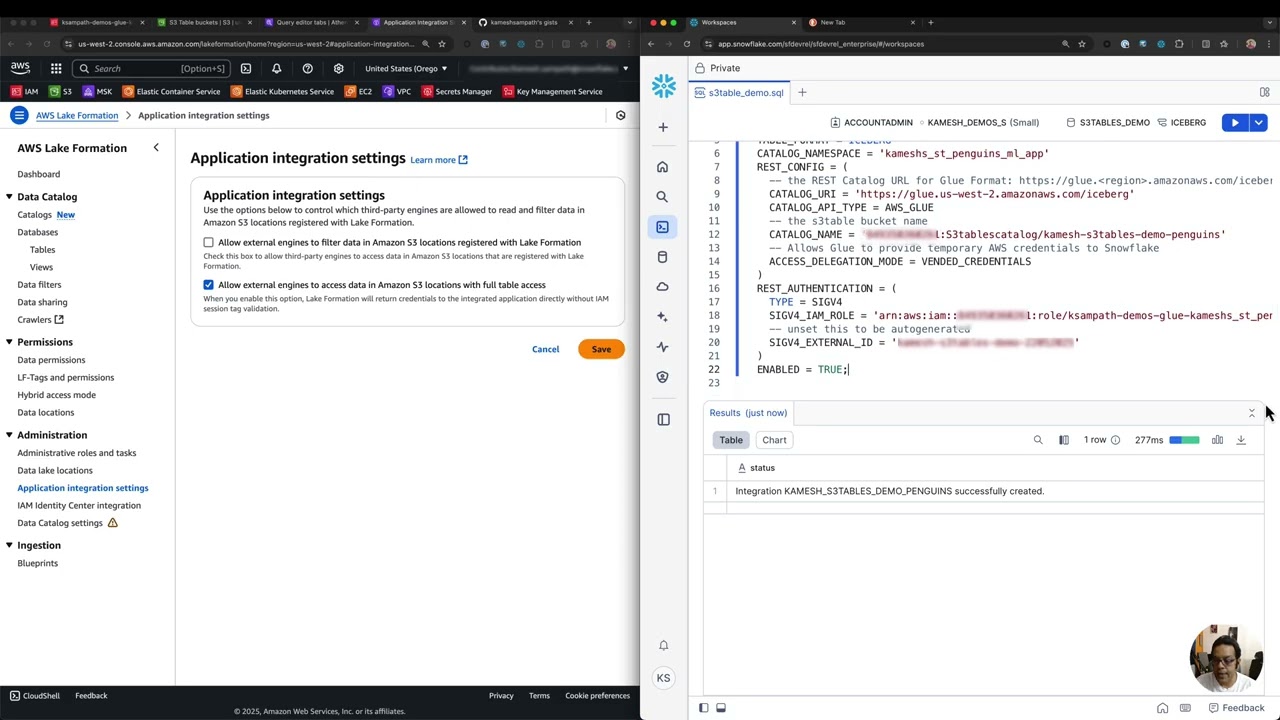Toggle results column layout icon
Screen dimensions: 1280x720
coord(1064,440)
